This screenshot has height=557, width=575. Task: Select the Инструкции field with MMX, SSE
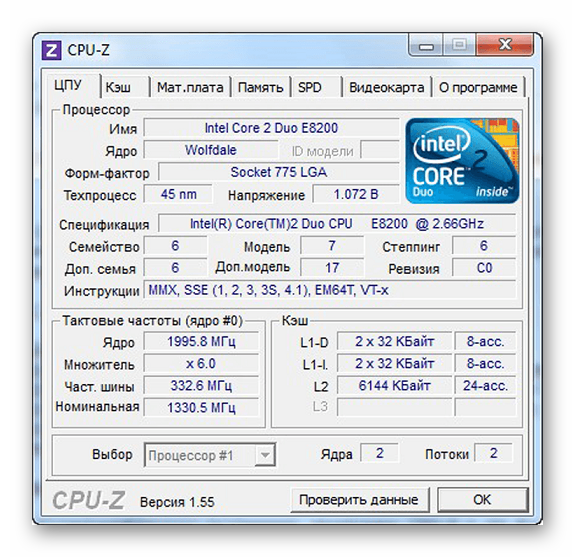[x=329, y=290]
